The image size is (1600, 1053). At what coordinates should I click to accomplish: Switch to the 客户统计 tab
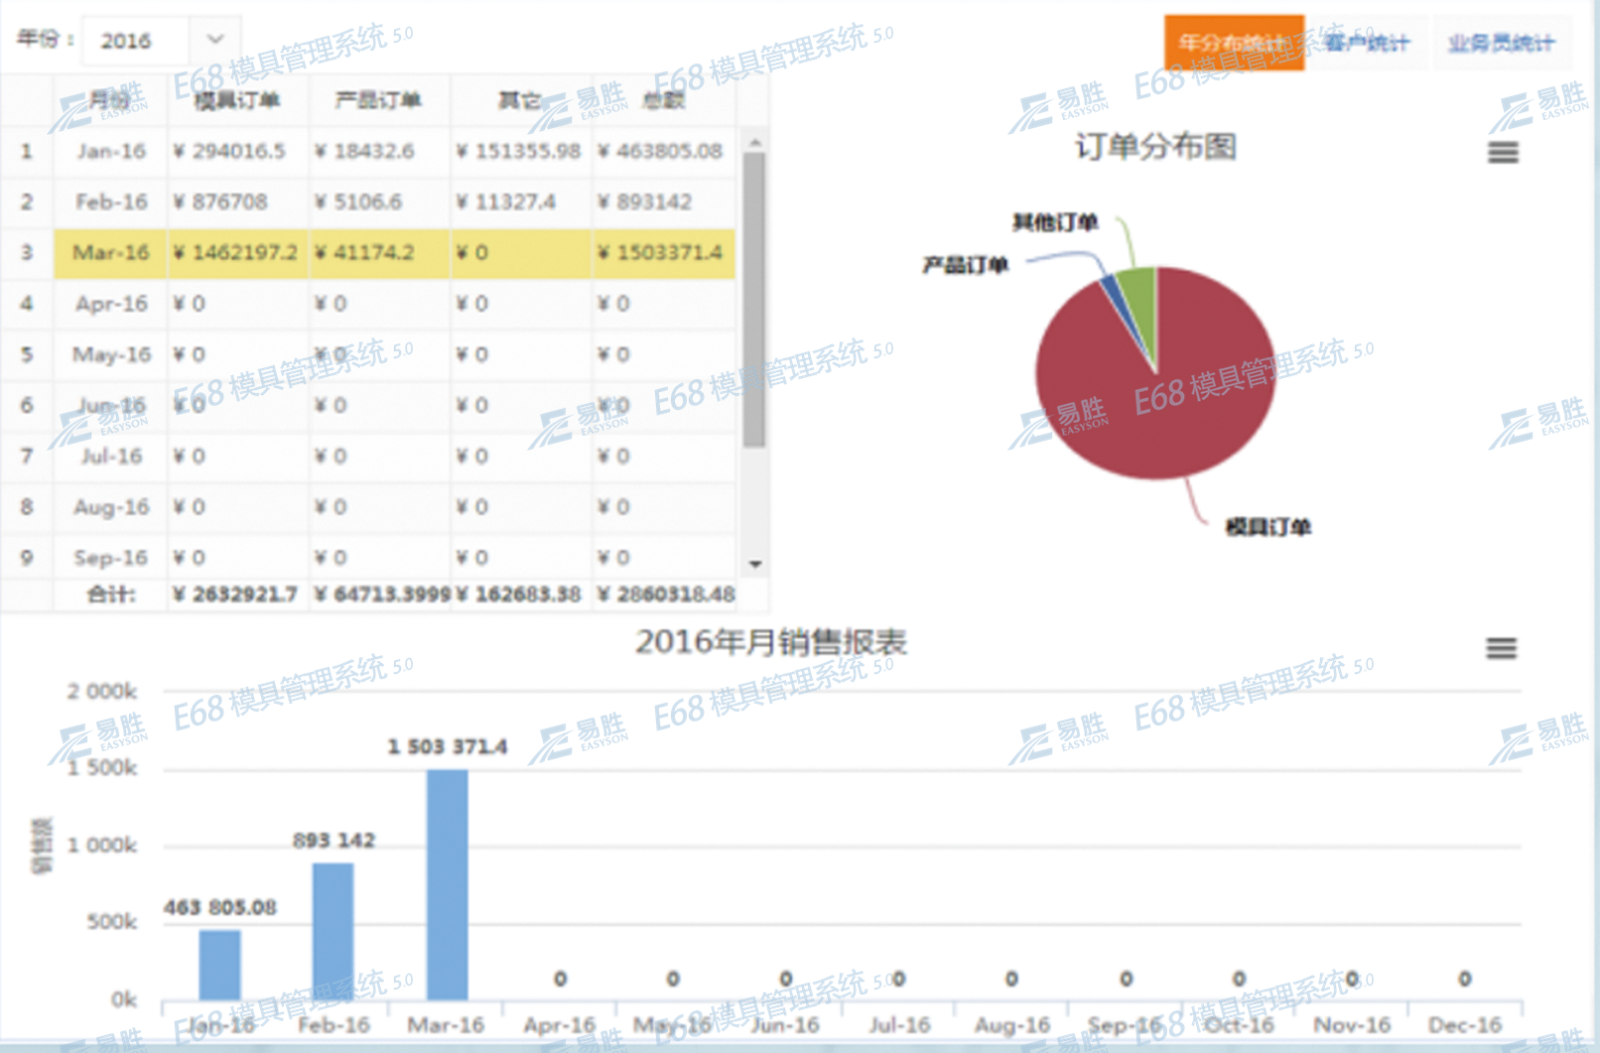(x=1368, y=43)
